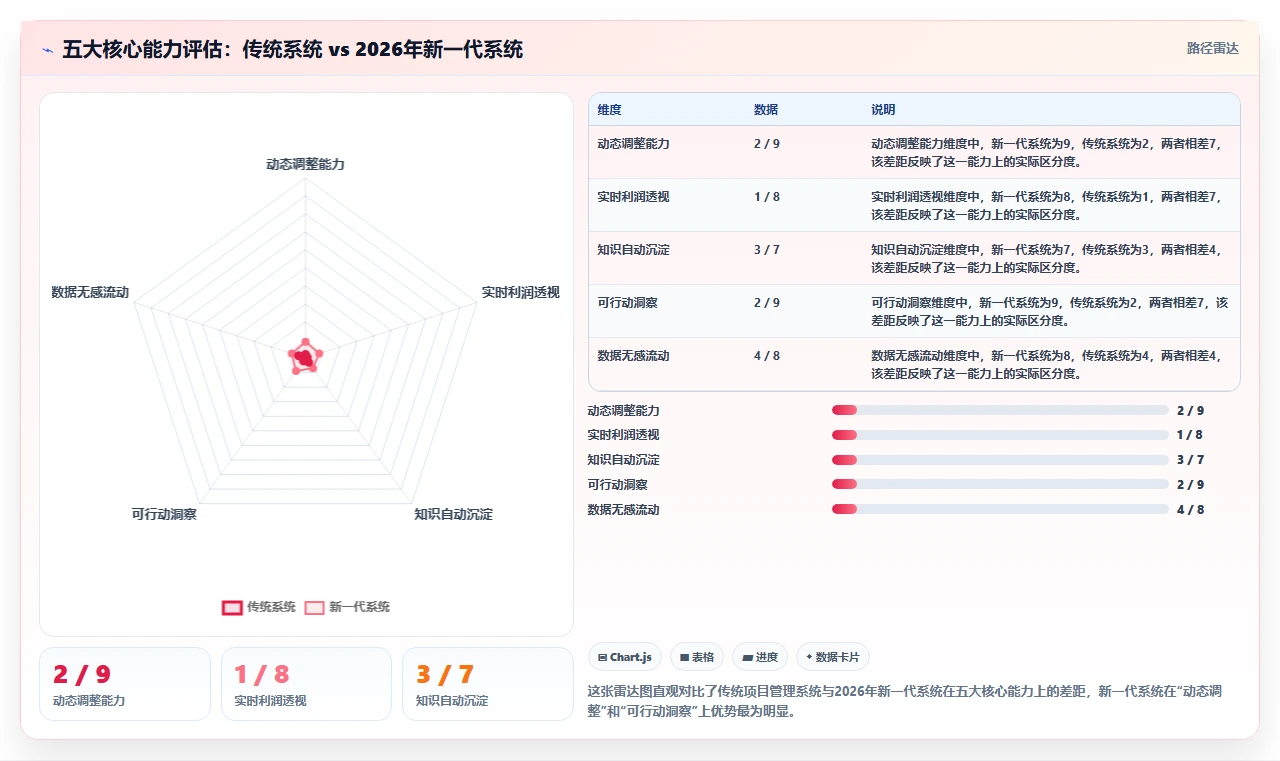
Task: Open the pink 1 / 8 实时利润透视 card
Action: (x=306, y=684)
